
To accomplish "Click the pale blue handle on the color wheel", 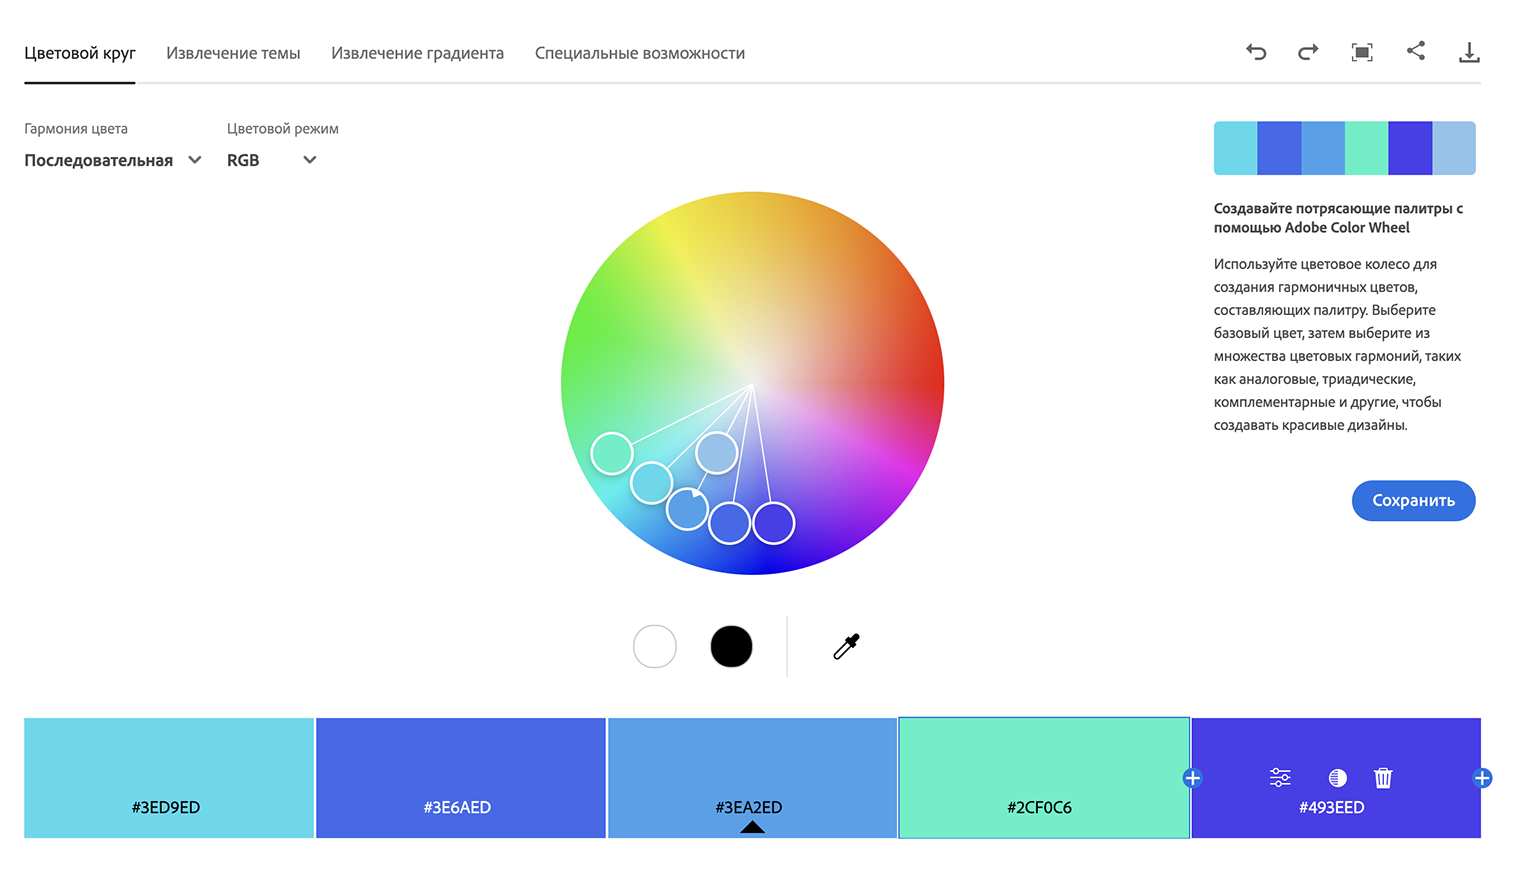I will [x=717, y=453].
